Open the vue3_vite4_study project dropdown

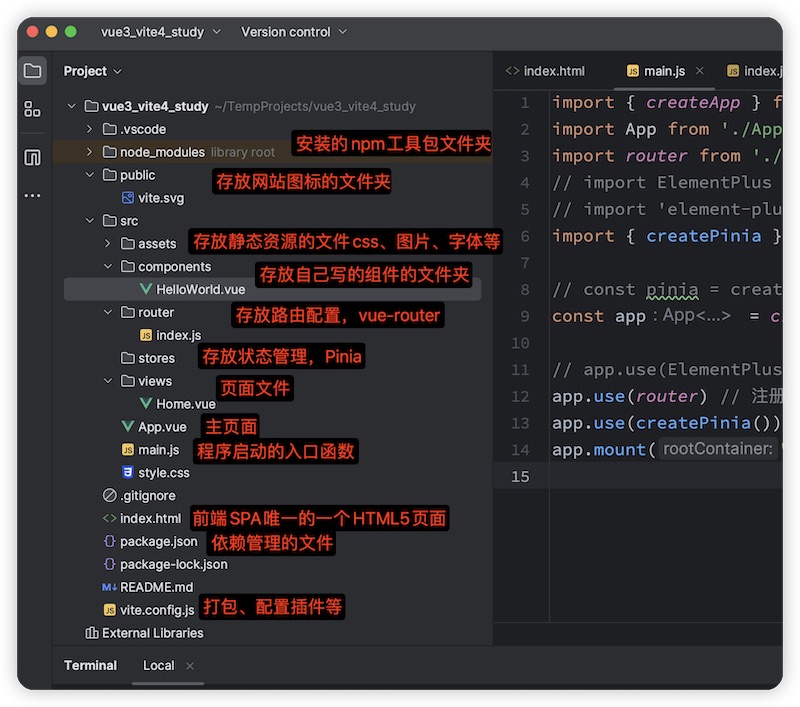pyautogui.click(x=161, y=32)
